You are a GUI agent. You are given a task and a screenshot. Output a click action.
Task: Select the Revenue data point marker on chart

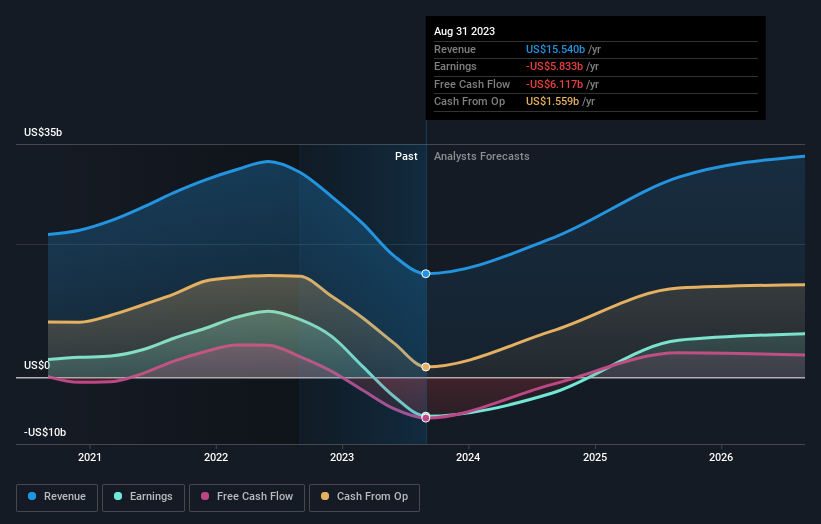click(x=426, y=274)
